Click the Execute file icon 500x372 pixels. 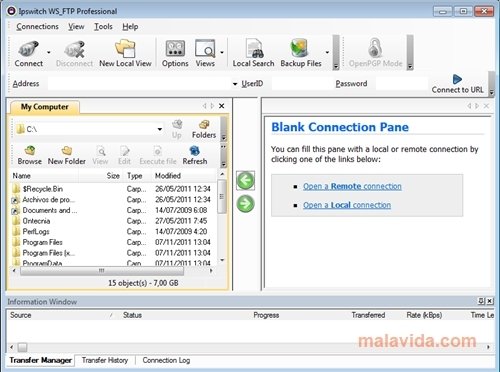(157, 151)
